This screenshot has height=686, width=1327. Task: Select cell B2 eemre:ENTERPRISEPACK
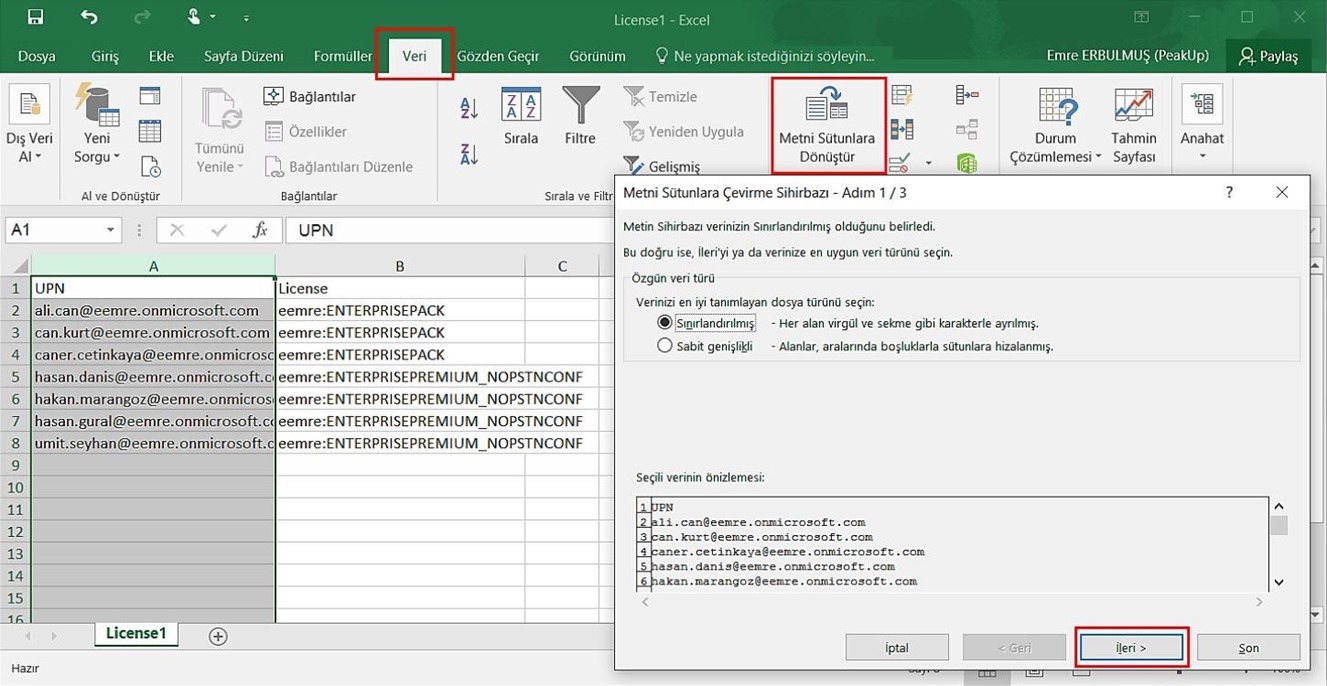coord(399,310)
